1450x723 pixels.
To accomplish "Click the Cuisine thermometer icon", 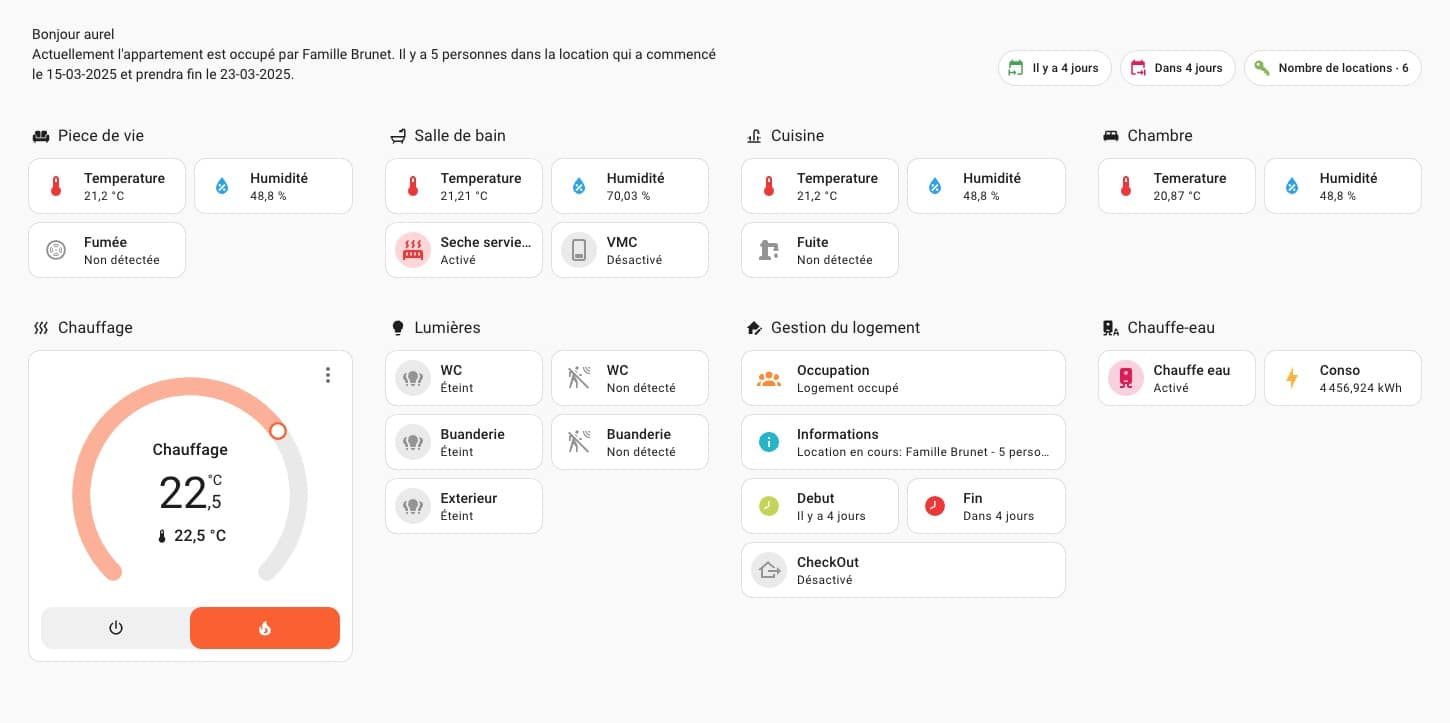I will pyautogui.click(x=769, y=186).
